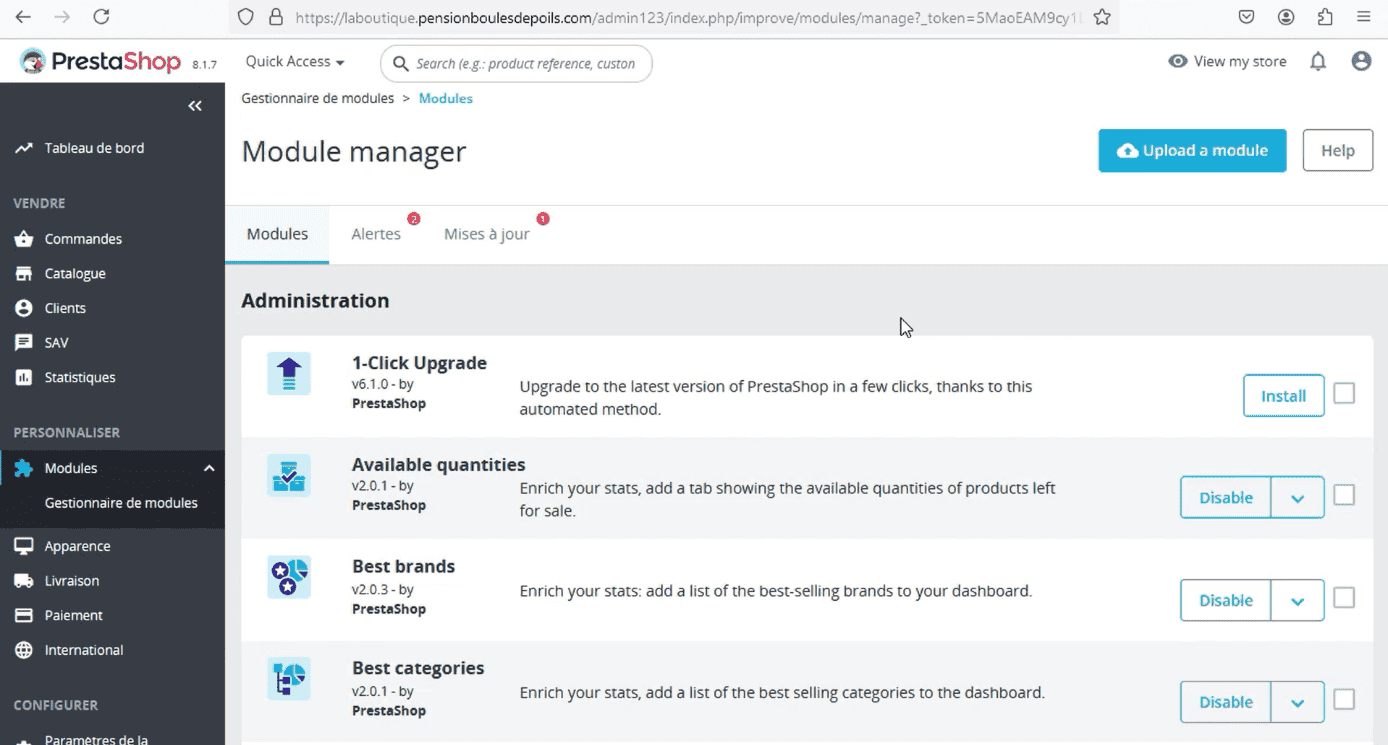1388x745 pixels.
Task: Tick the Best brands module checkbox
Action: [1344, 597]
